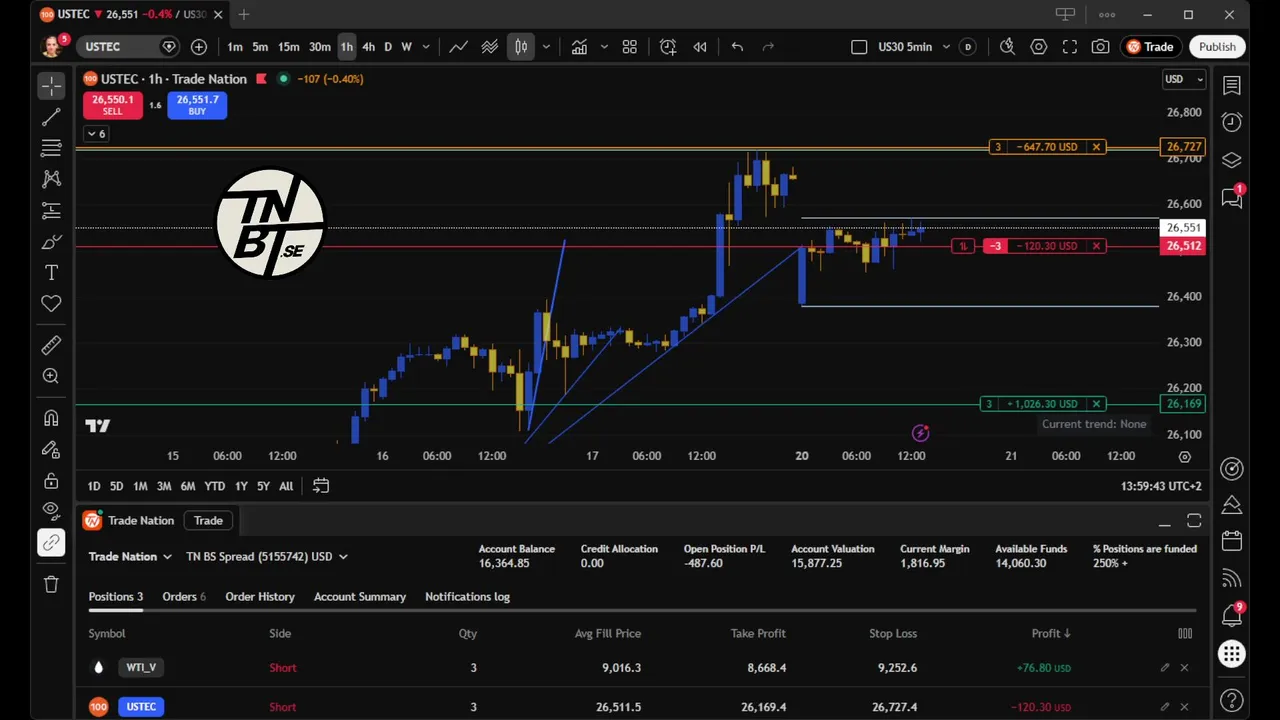This screenshot has height=720, width=1280.
Task: Expand the timeframes dropdown after W
Action: [426, 47]
